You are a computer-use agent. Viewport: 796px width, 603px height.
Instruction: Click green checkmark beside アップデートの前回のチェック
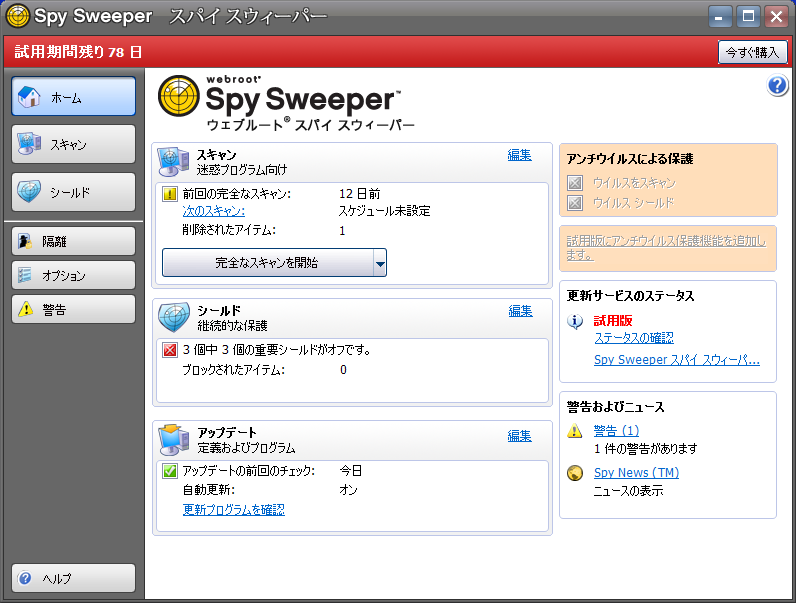pyautogui.click(x=170, y=471)
